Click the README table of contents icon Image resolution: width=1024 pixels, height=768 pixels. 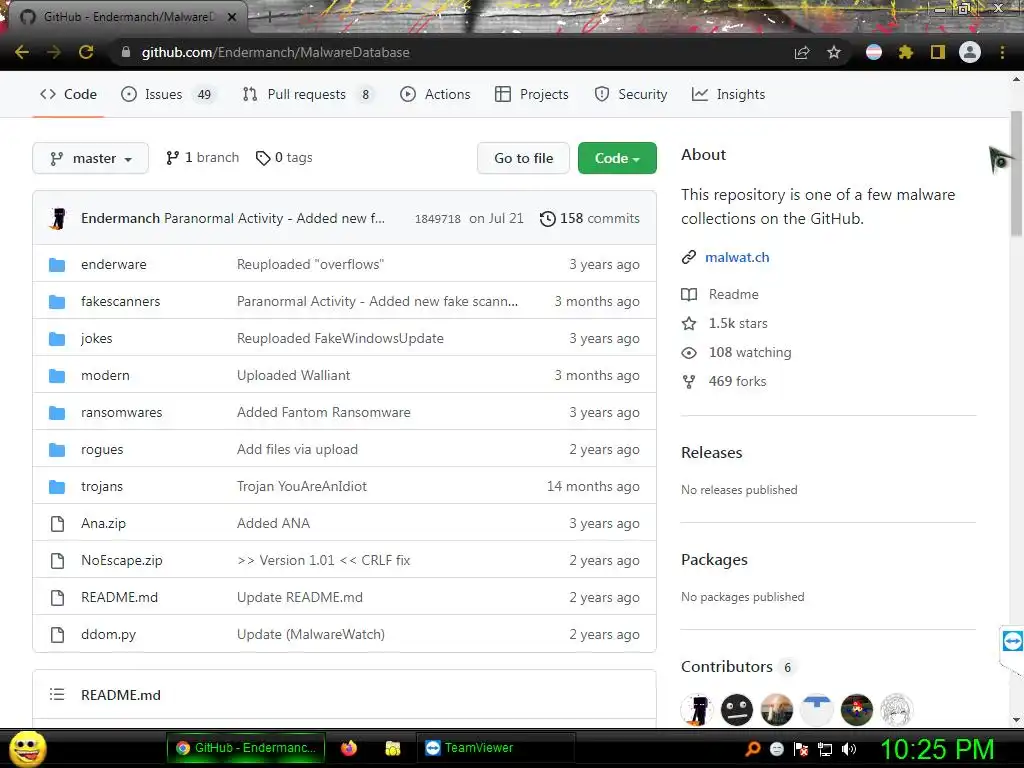tap(57, 694)
